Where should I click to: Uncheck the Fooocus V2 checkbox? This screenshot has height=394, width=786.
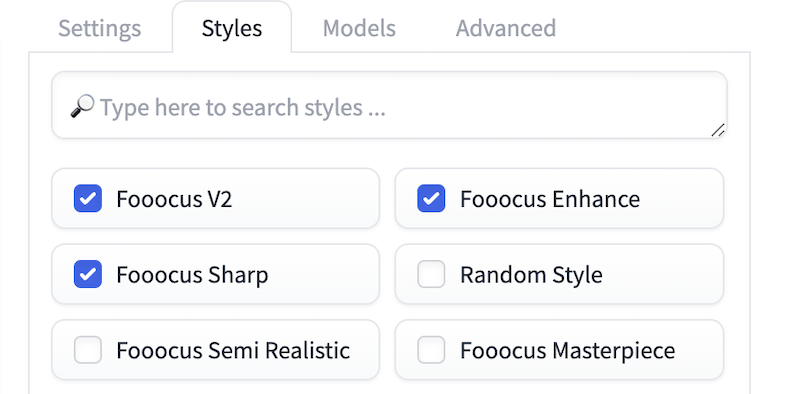tap(88, 199)
